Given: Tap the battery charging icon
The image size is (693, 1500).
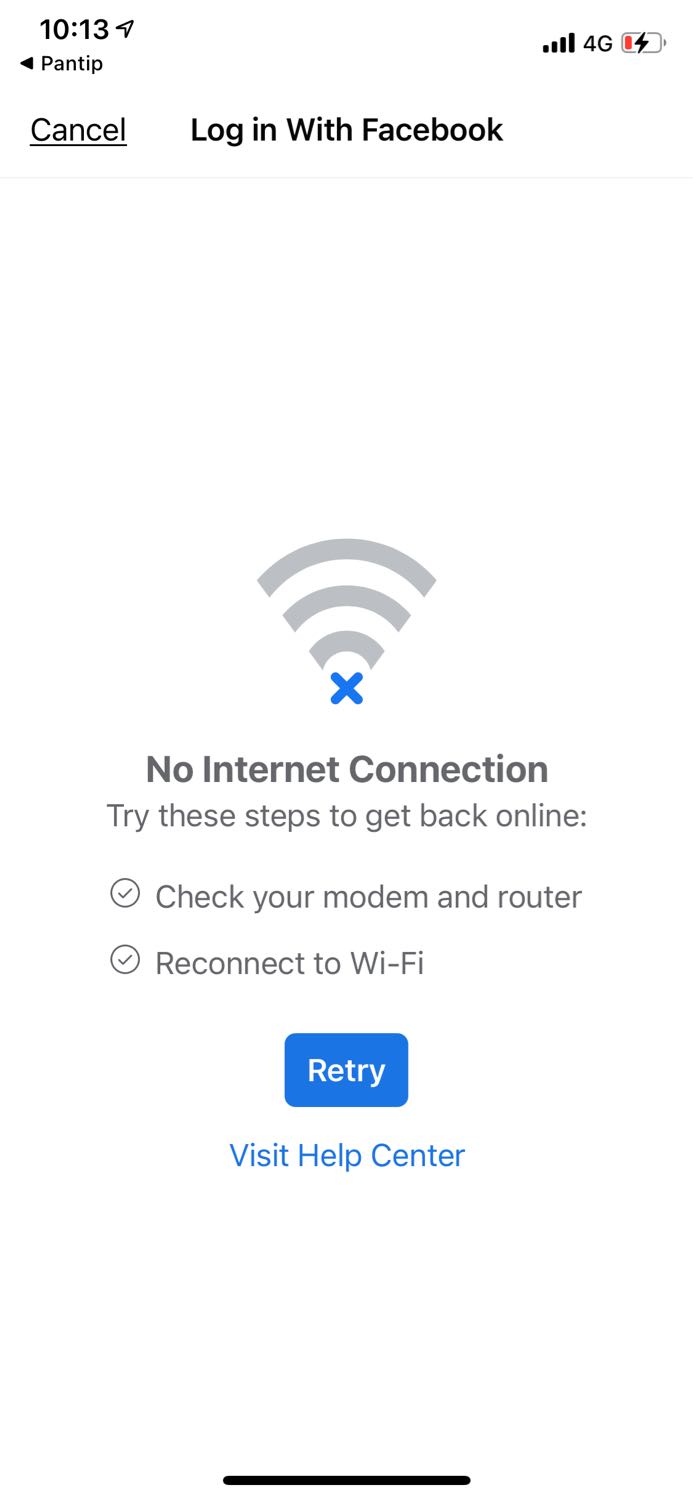Looking at the screenshot, I should pos(644,43).
